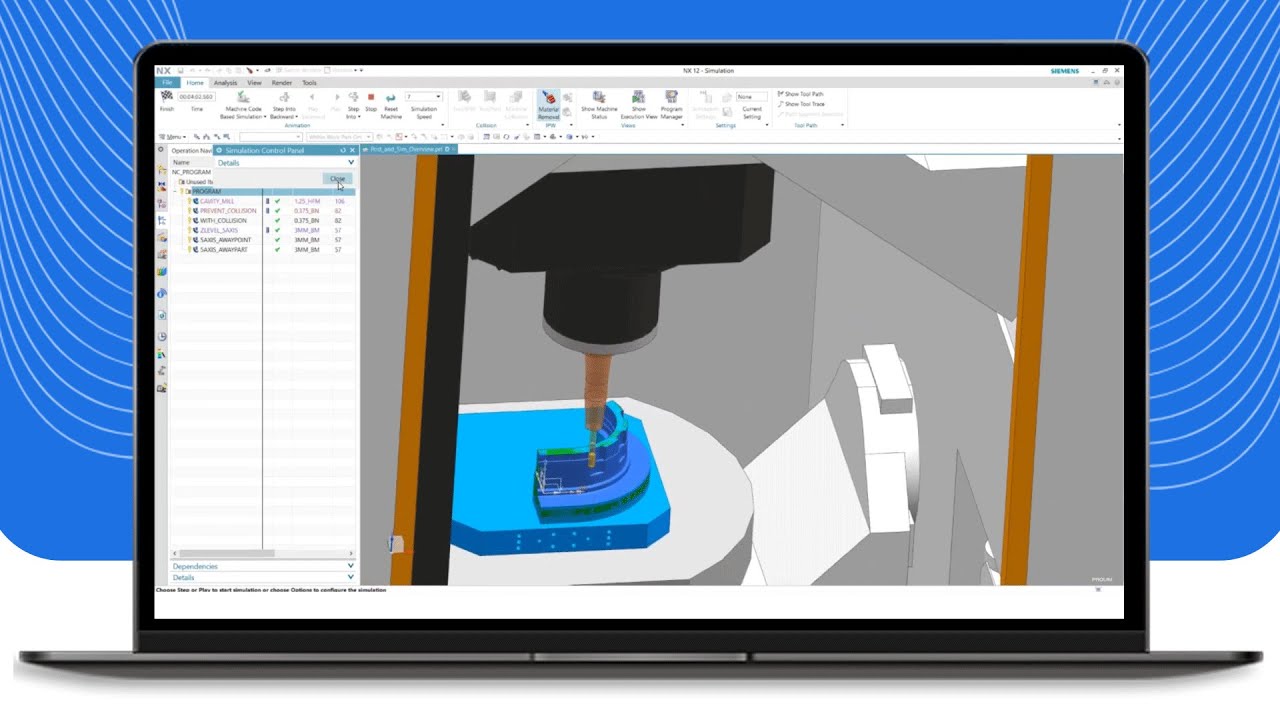
Task: Click the NX logo
Action: coord(164,71)
